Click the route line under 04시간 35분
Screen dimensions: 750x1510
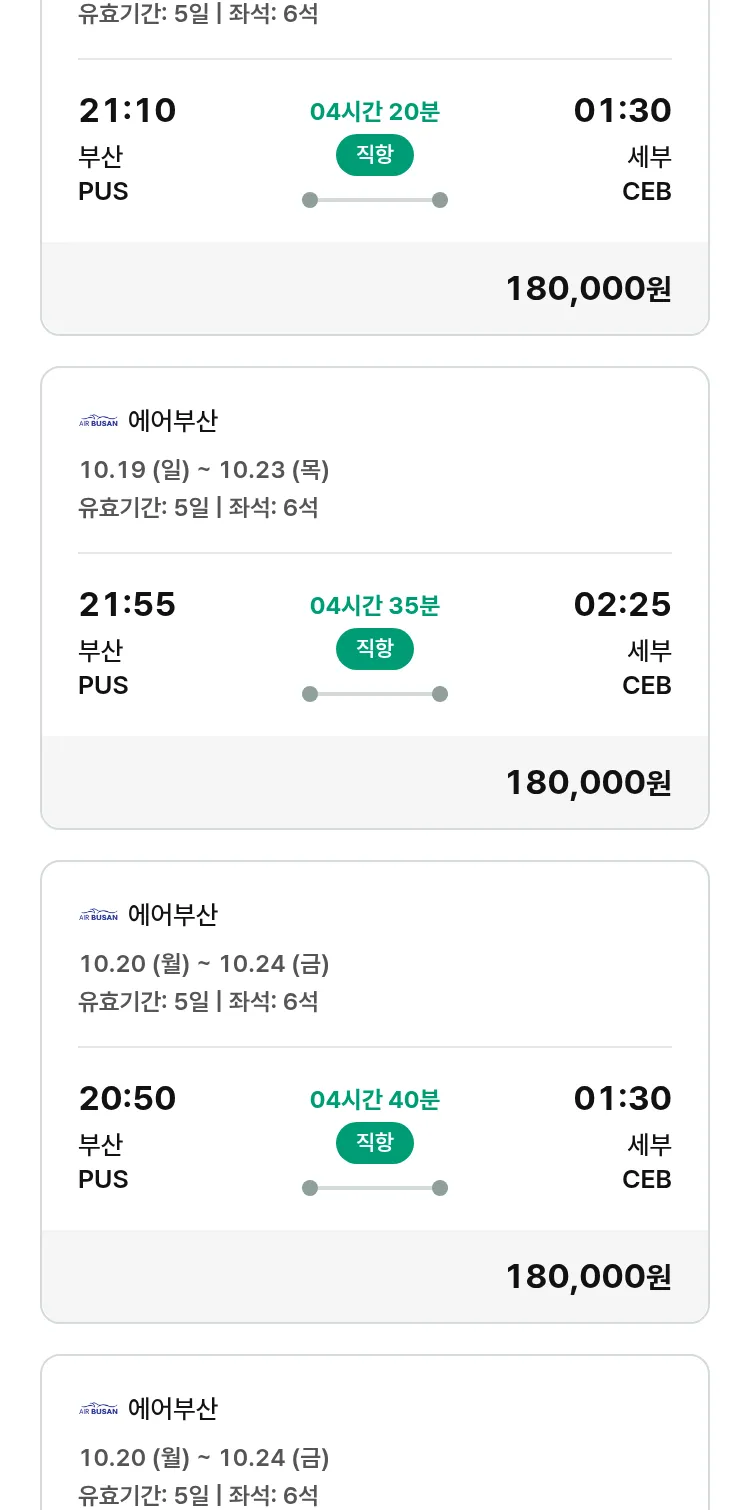click(374, 694)
